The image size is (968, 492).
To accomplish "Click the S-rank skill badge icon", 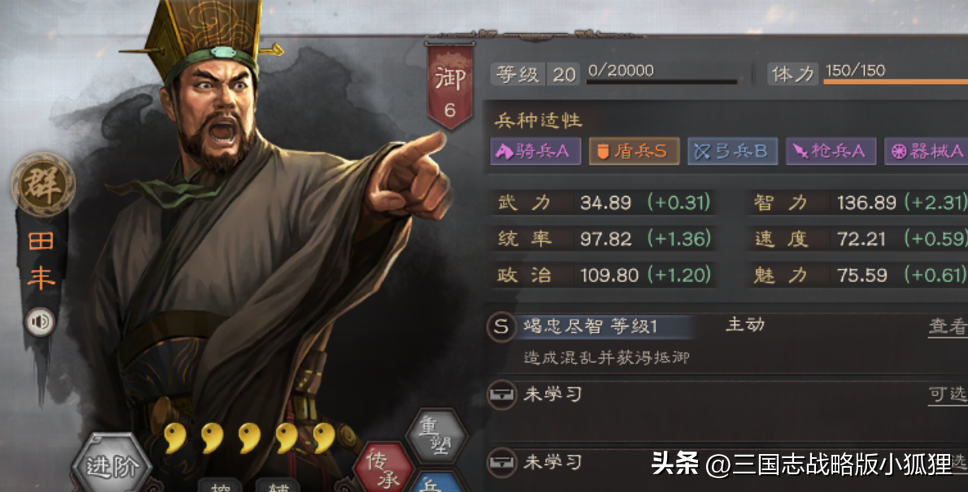I will 501,327.
